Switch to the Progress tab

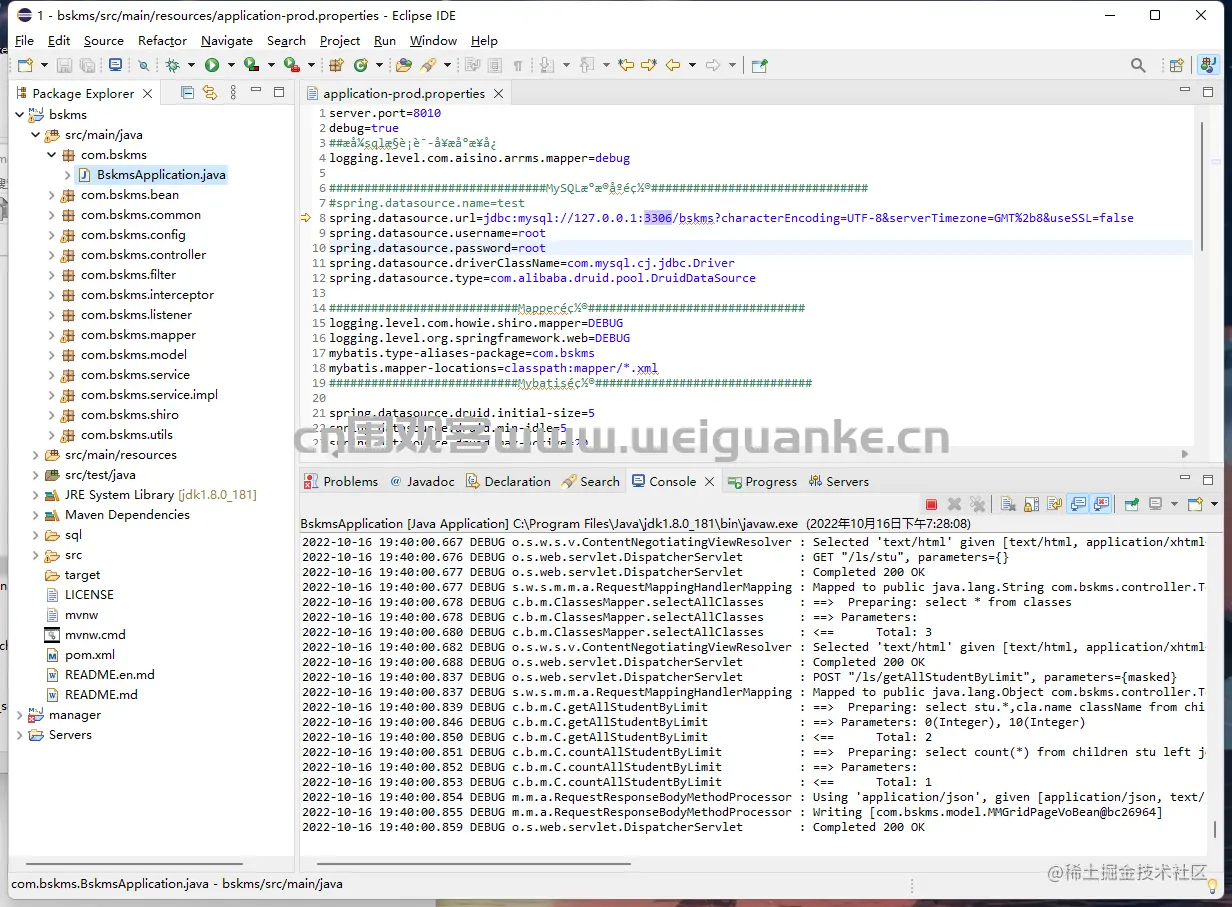click(x=762, y=481)
